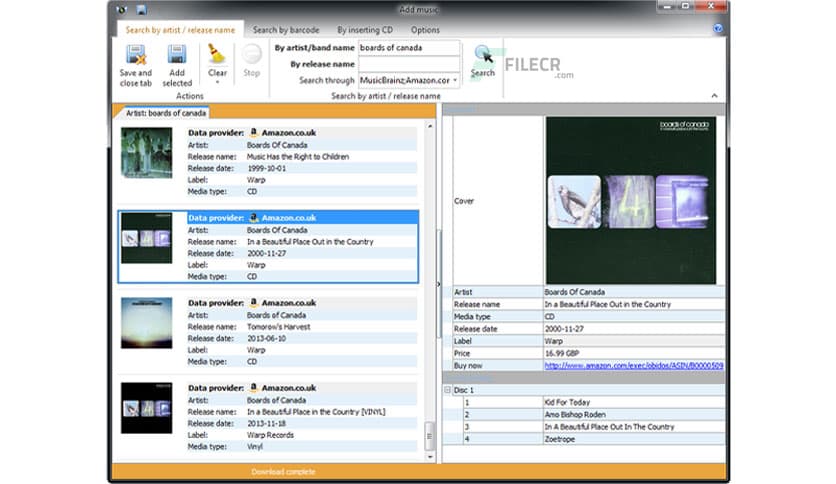Collapse the ribbon with the chevron arrow

click(715, 96)
